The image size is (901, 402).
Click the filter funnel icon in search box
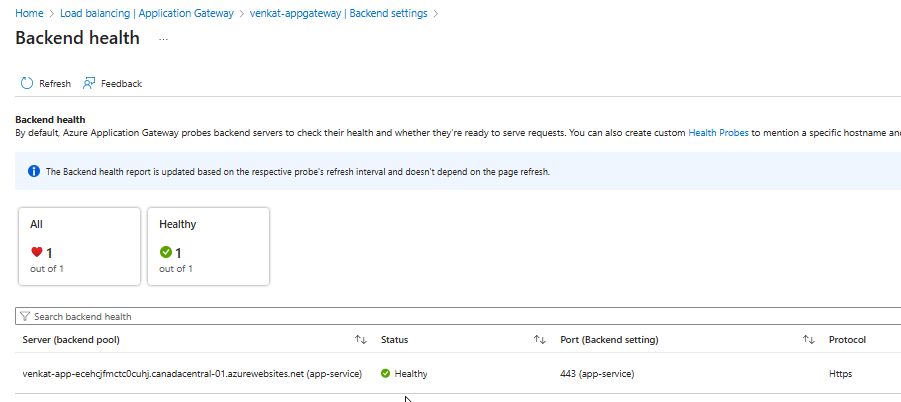coord(25,316)
